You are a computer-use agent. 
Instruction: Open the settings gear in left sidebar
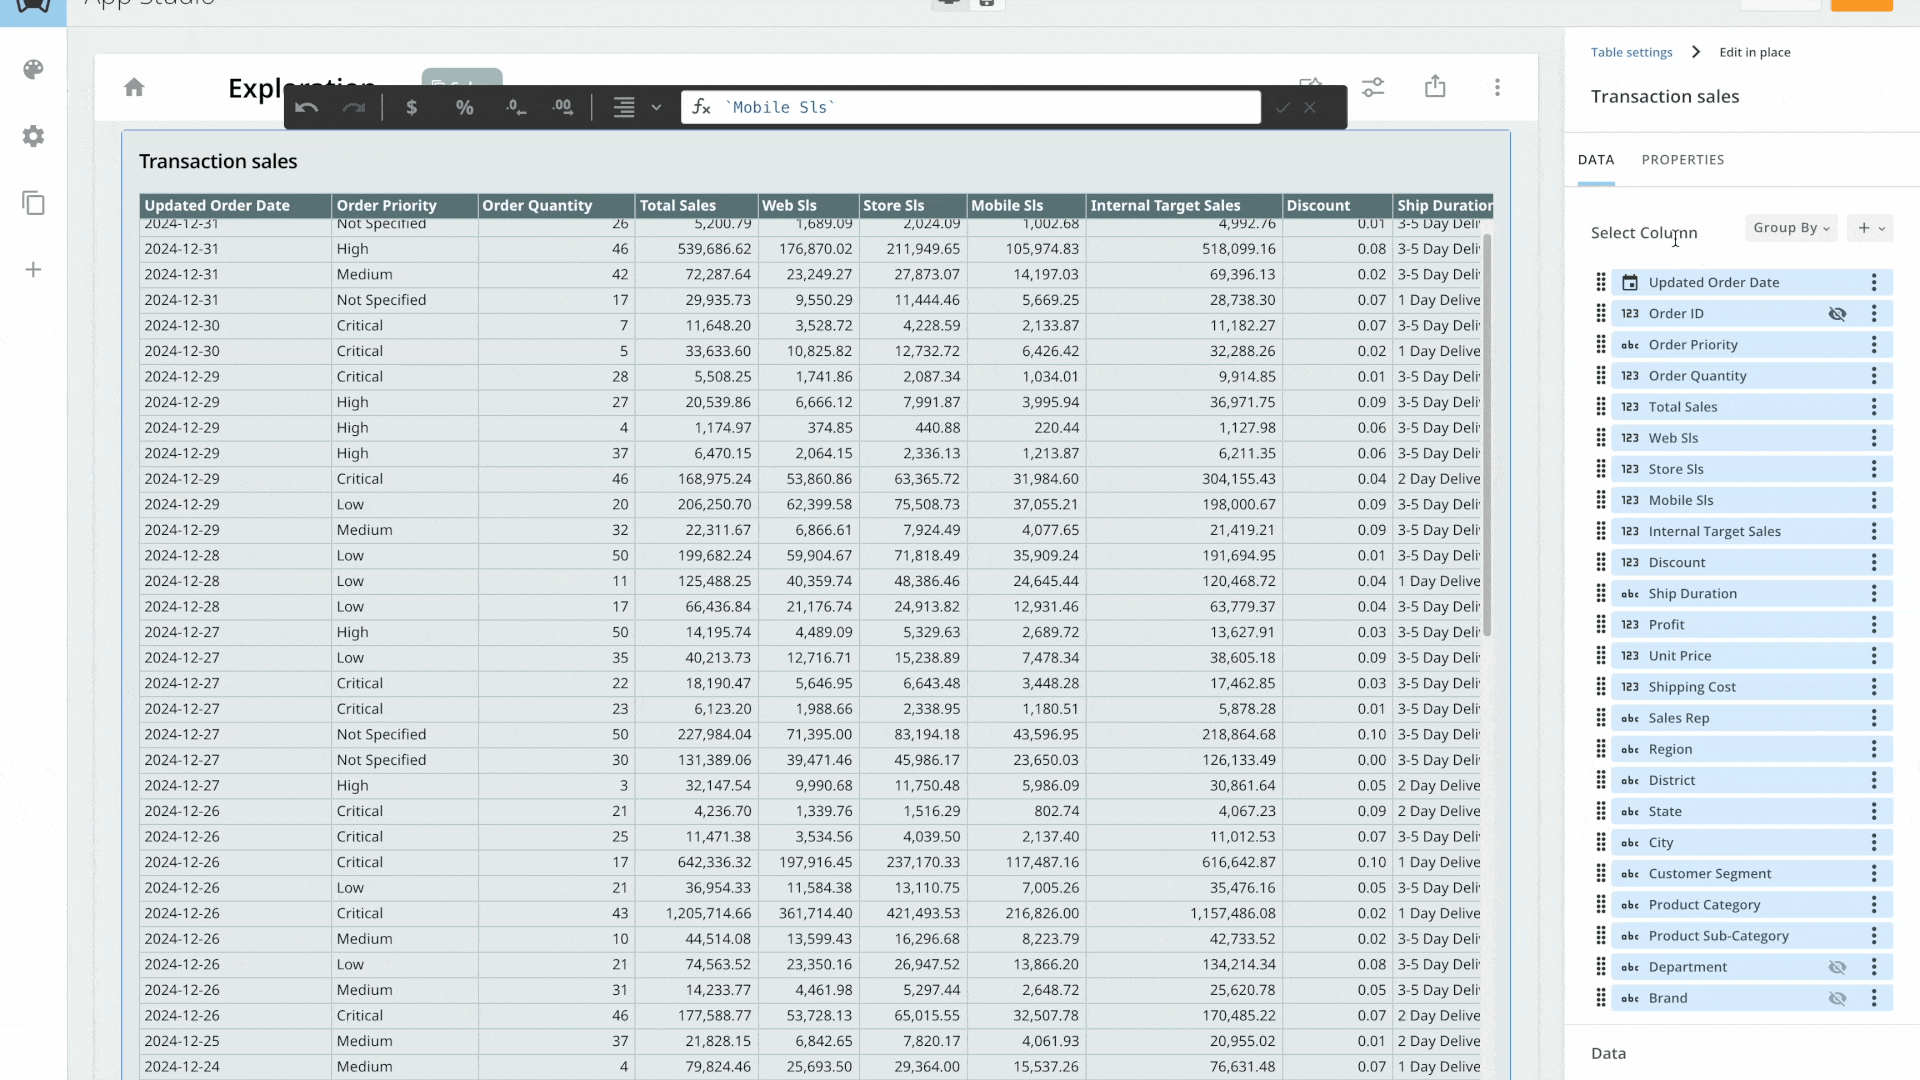[33, 136]
